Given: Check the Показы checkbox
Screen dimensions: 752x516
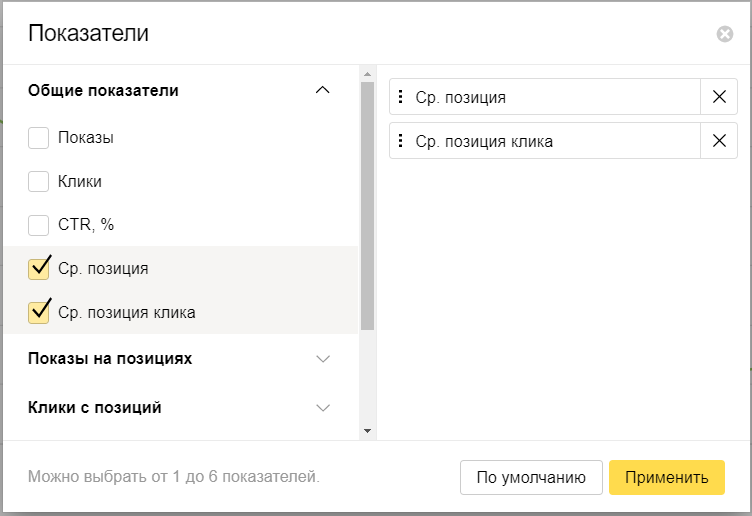Looking at the screenshot, I should 38,138.
